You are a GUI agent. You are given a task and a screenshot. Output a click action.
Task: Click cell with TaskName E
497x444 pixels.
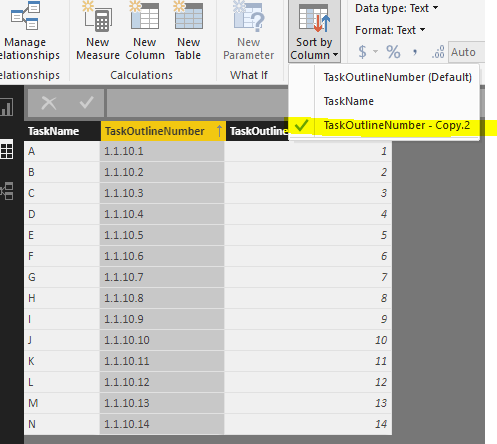62,235
